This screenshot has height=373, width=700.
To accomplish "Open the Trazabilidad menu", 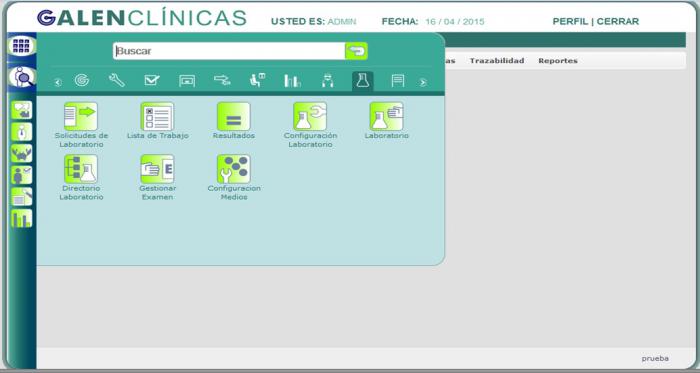I will [x=497, y=61].
